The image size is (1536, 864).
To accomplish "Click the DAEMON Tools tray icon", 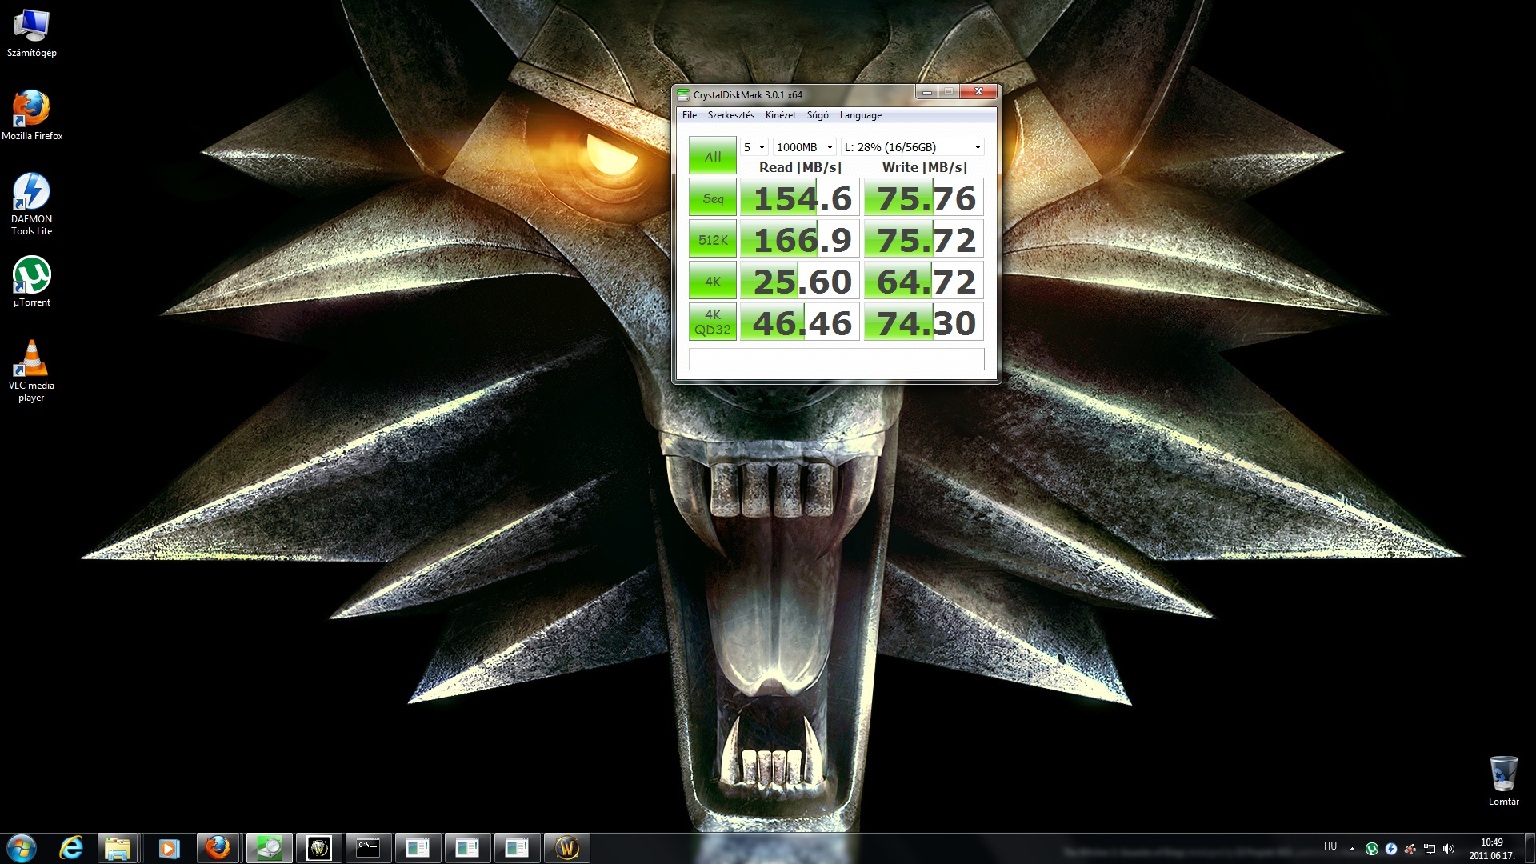I will coord(1391,849).
